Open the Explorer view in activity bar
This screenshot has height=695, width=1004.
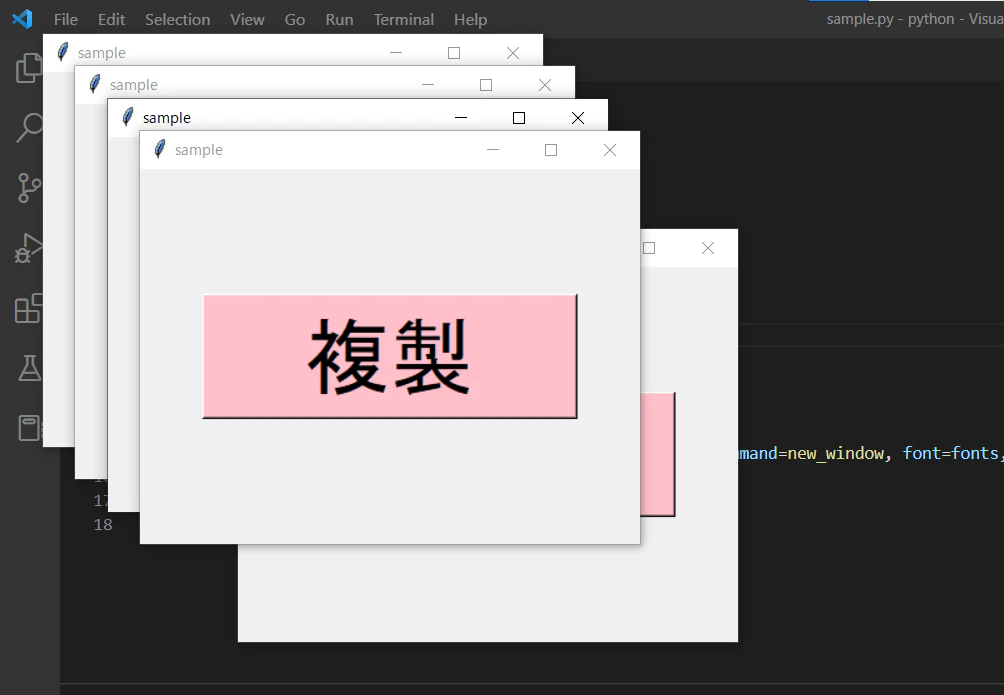(28, 68)
